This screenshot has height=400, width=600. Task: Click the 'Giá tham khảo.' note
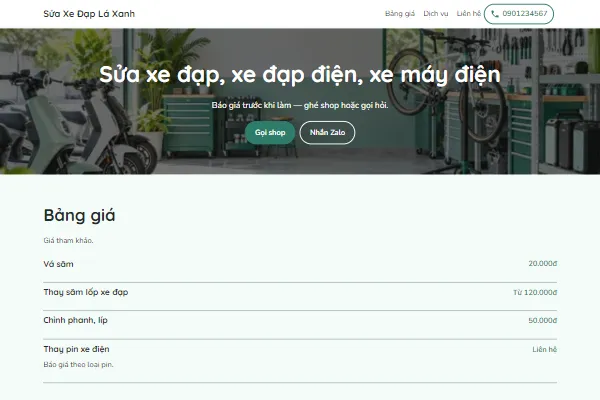pos(68,240)
